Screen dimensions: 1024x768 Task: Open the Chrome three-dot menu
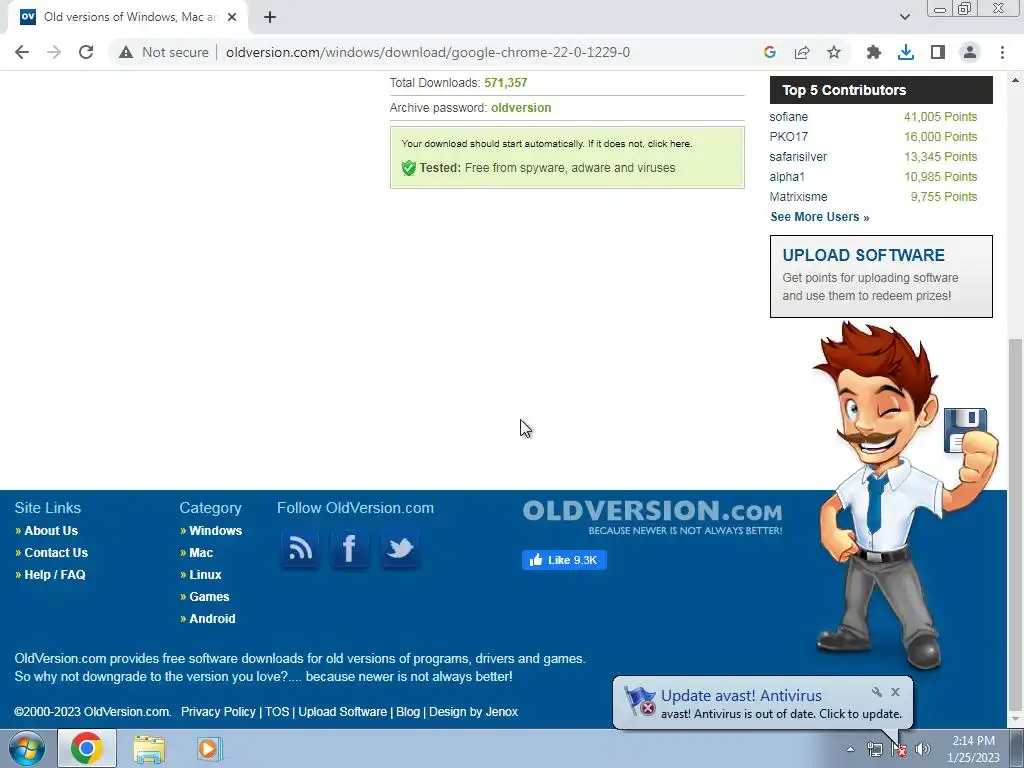coord(1002,52)
